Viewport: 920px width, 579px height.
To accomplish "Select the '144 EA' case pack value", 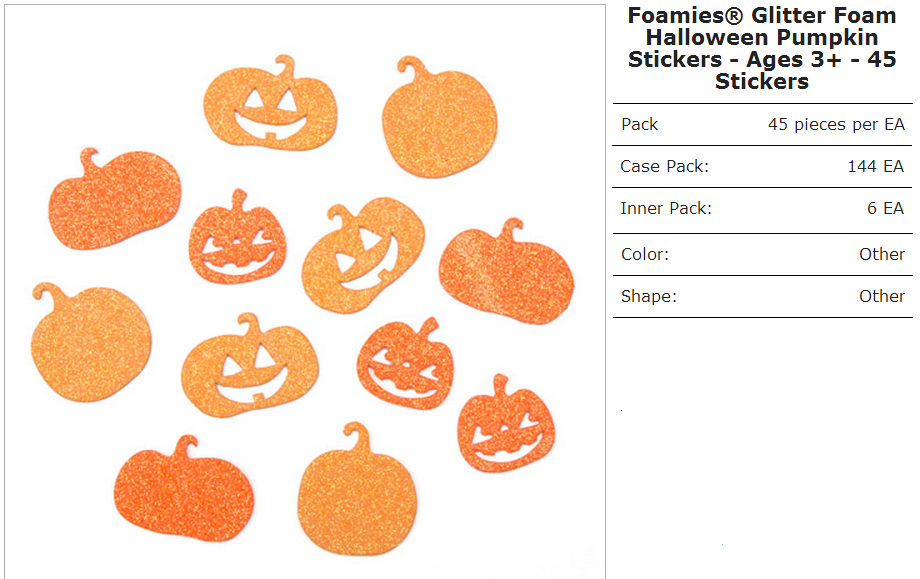I will 876,167.
